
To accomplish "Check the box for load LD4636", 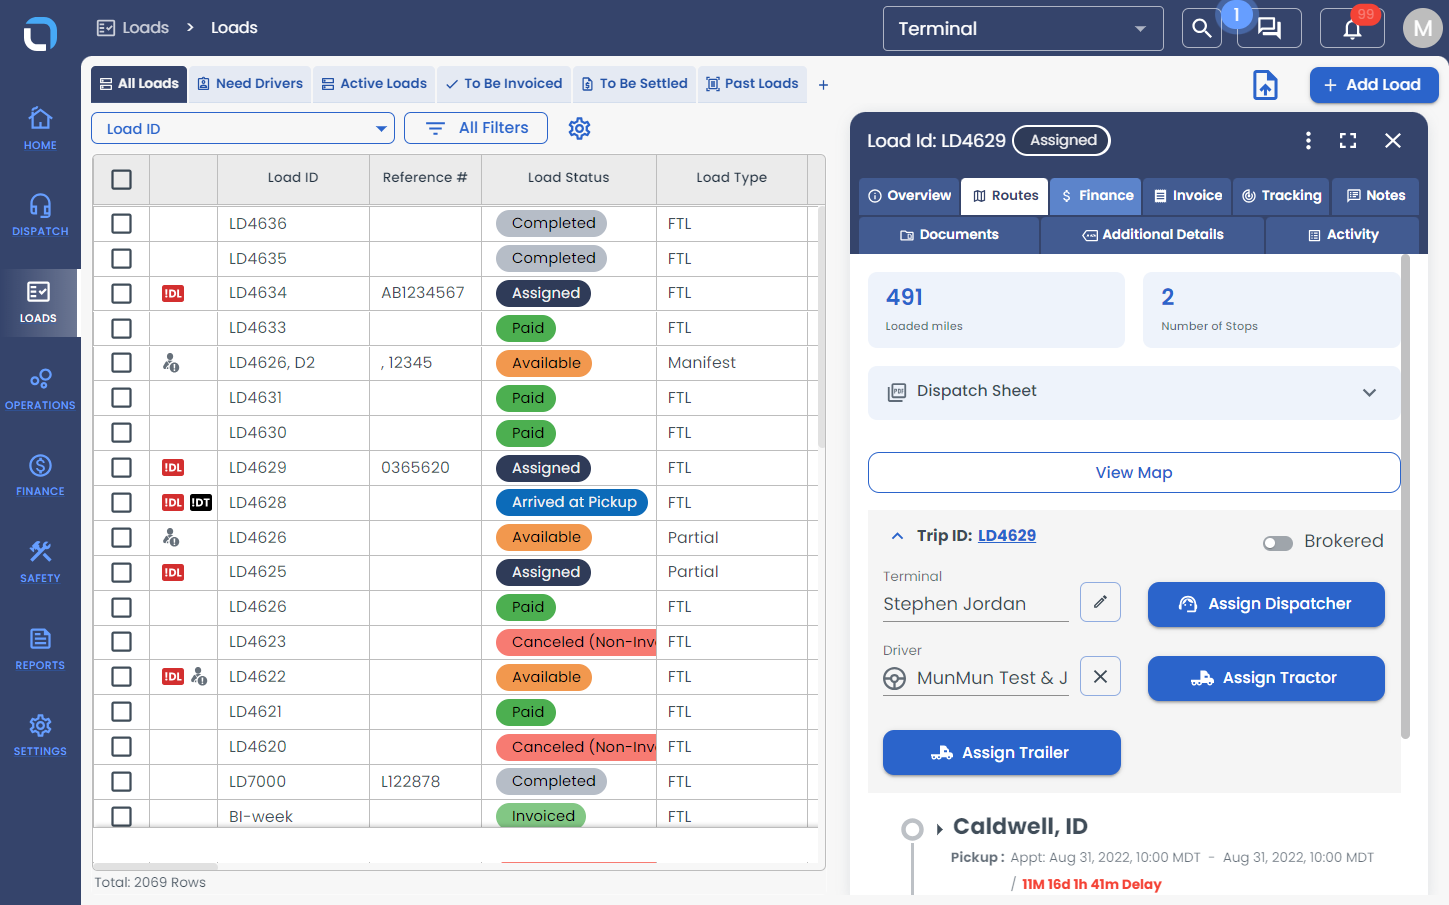I will 121,223.
